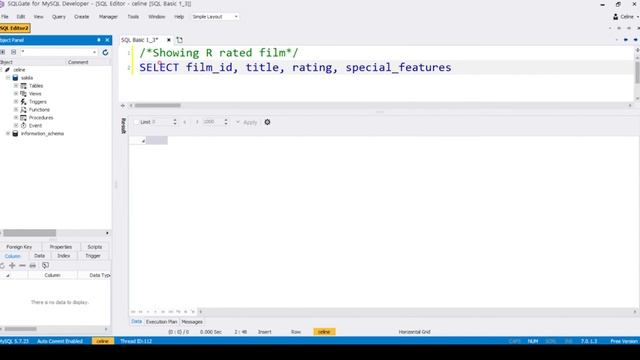Viewport: 640px width, 360px height.
Task: Refresh the Object Panel tree
Action: 105,52
